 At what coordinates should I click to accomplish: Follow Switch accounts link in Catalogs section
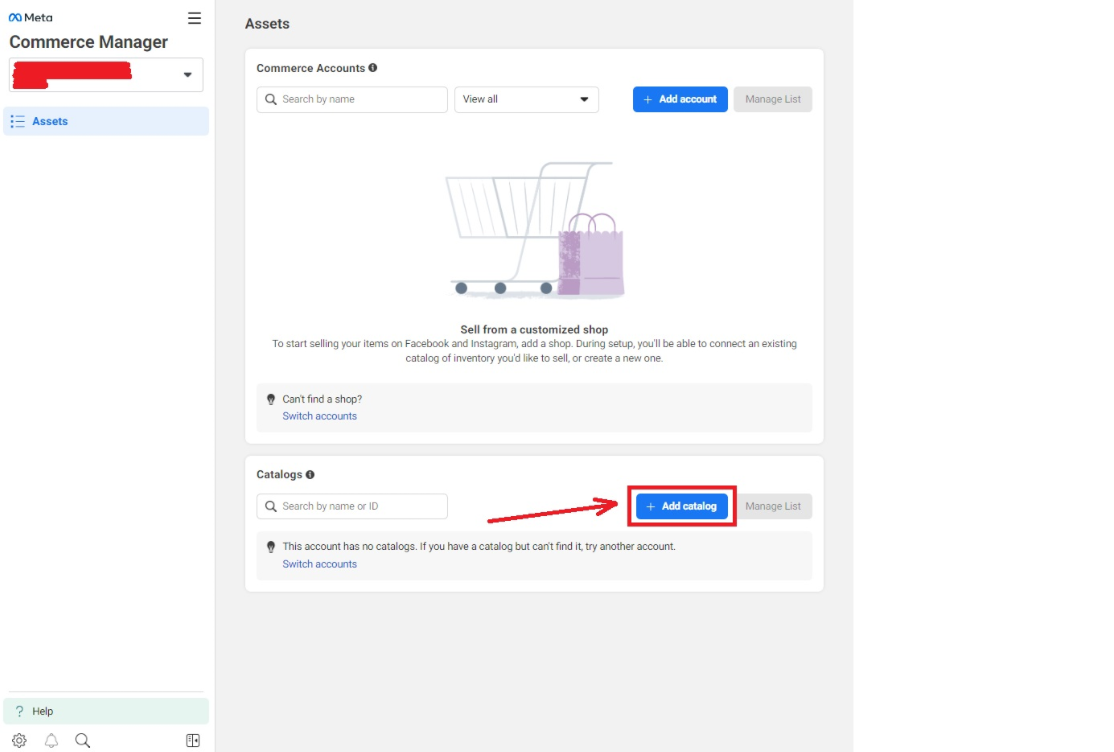click(320, 564)
